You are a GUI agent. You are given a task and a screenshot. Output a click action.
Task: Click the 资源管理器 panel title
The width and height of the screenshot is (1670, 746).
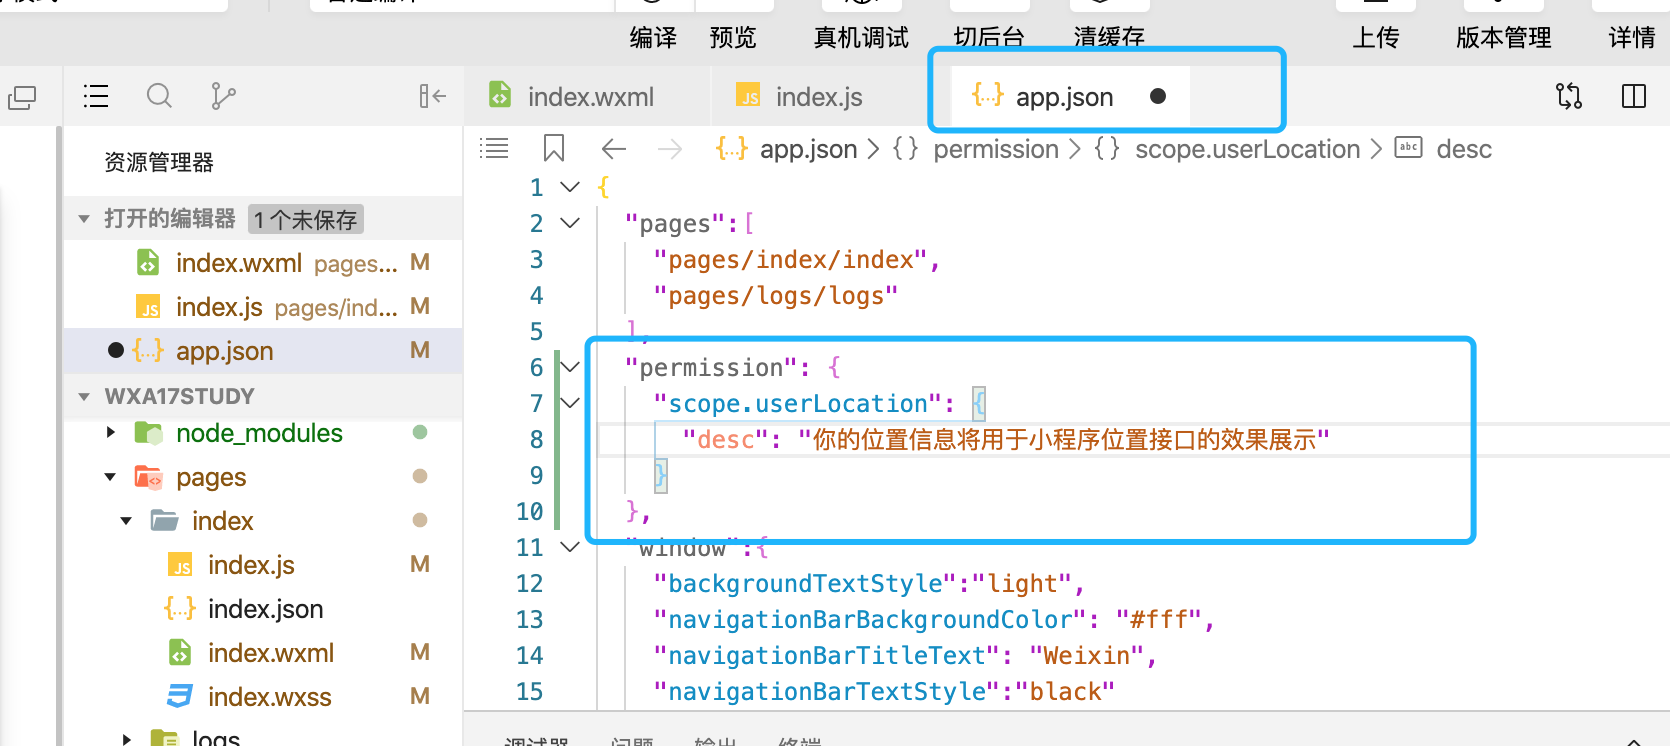pos(159,162)
